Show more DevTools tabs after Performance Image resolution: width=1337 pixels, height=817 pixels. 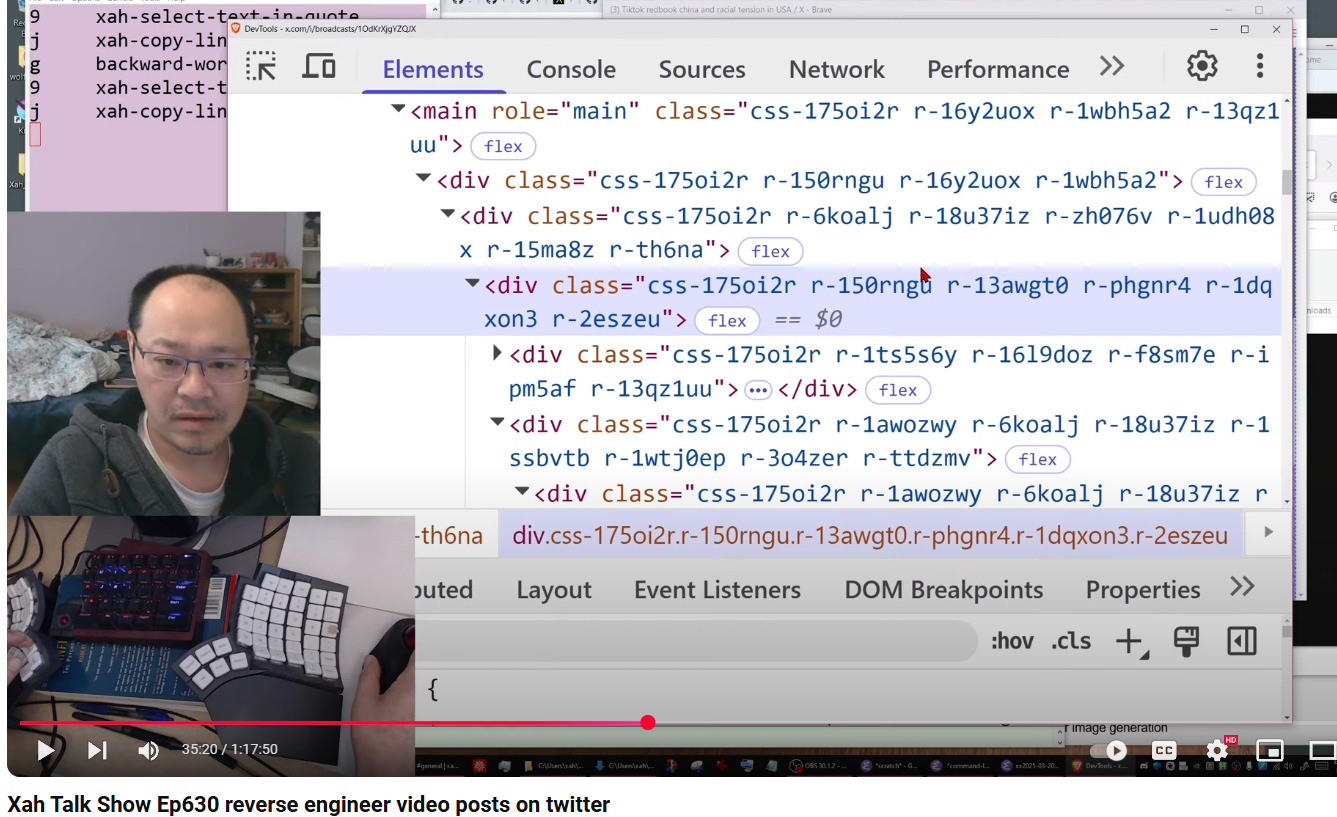coord(1112,67)
